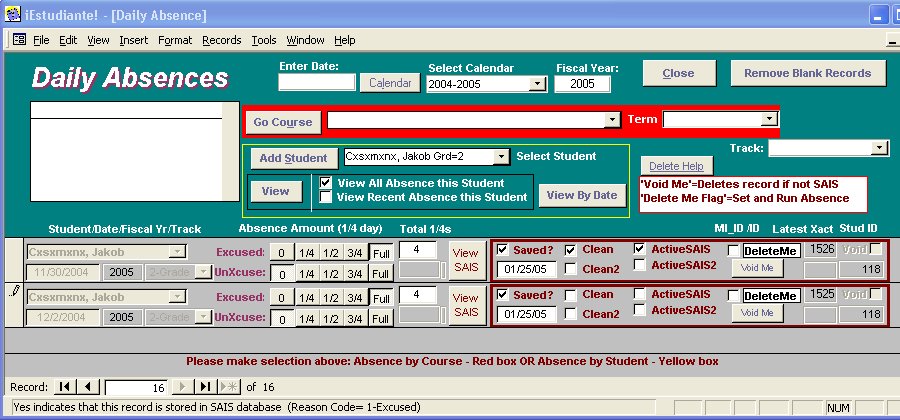The image size is (900, 420).
Task: Toggle ActiveSAIS checkbox on 11/30/2004 row
Action: click(x=640, y=249)
